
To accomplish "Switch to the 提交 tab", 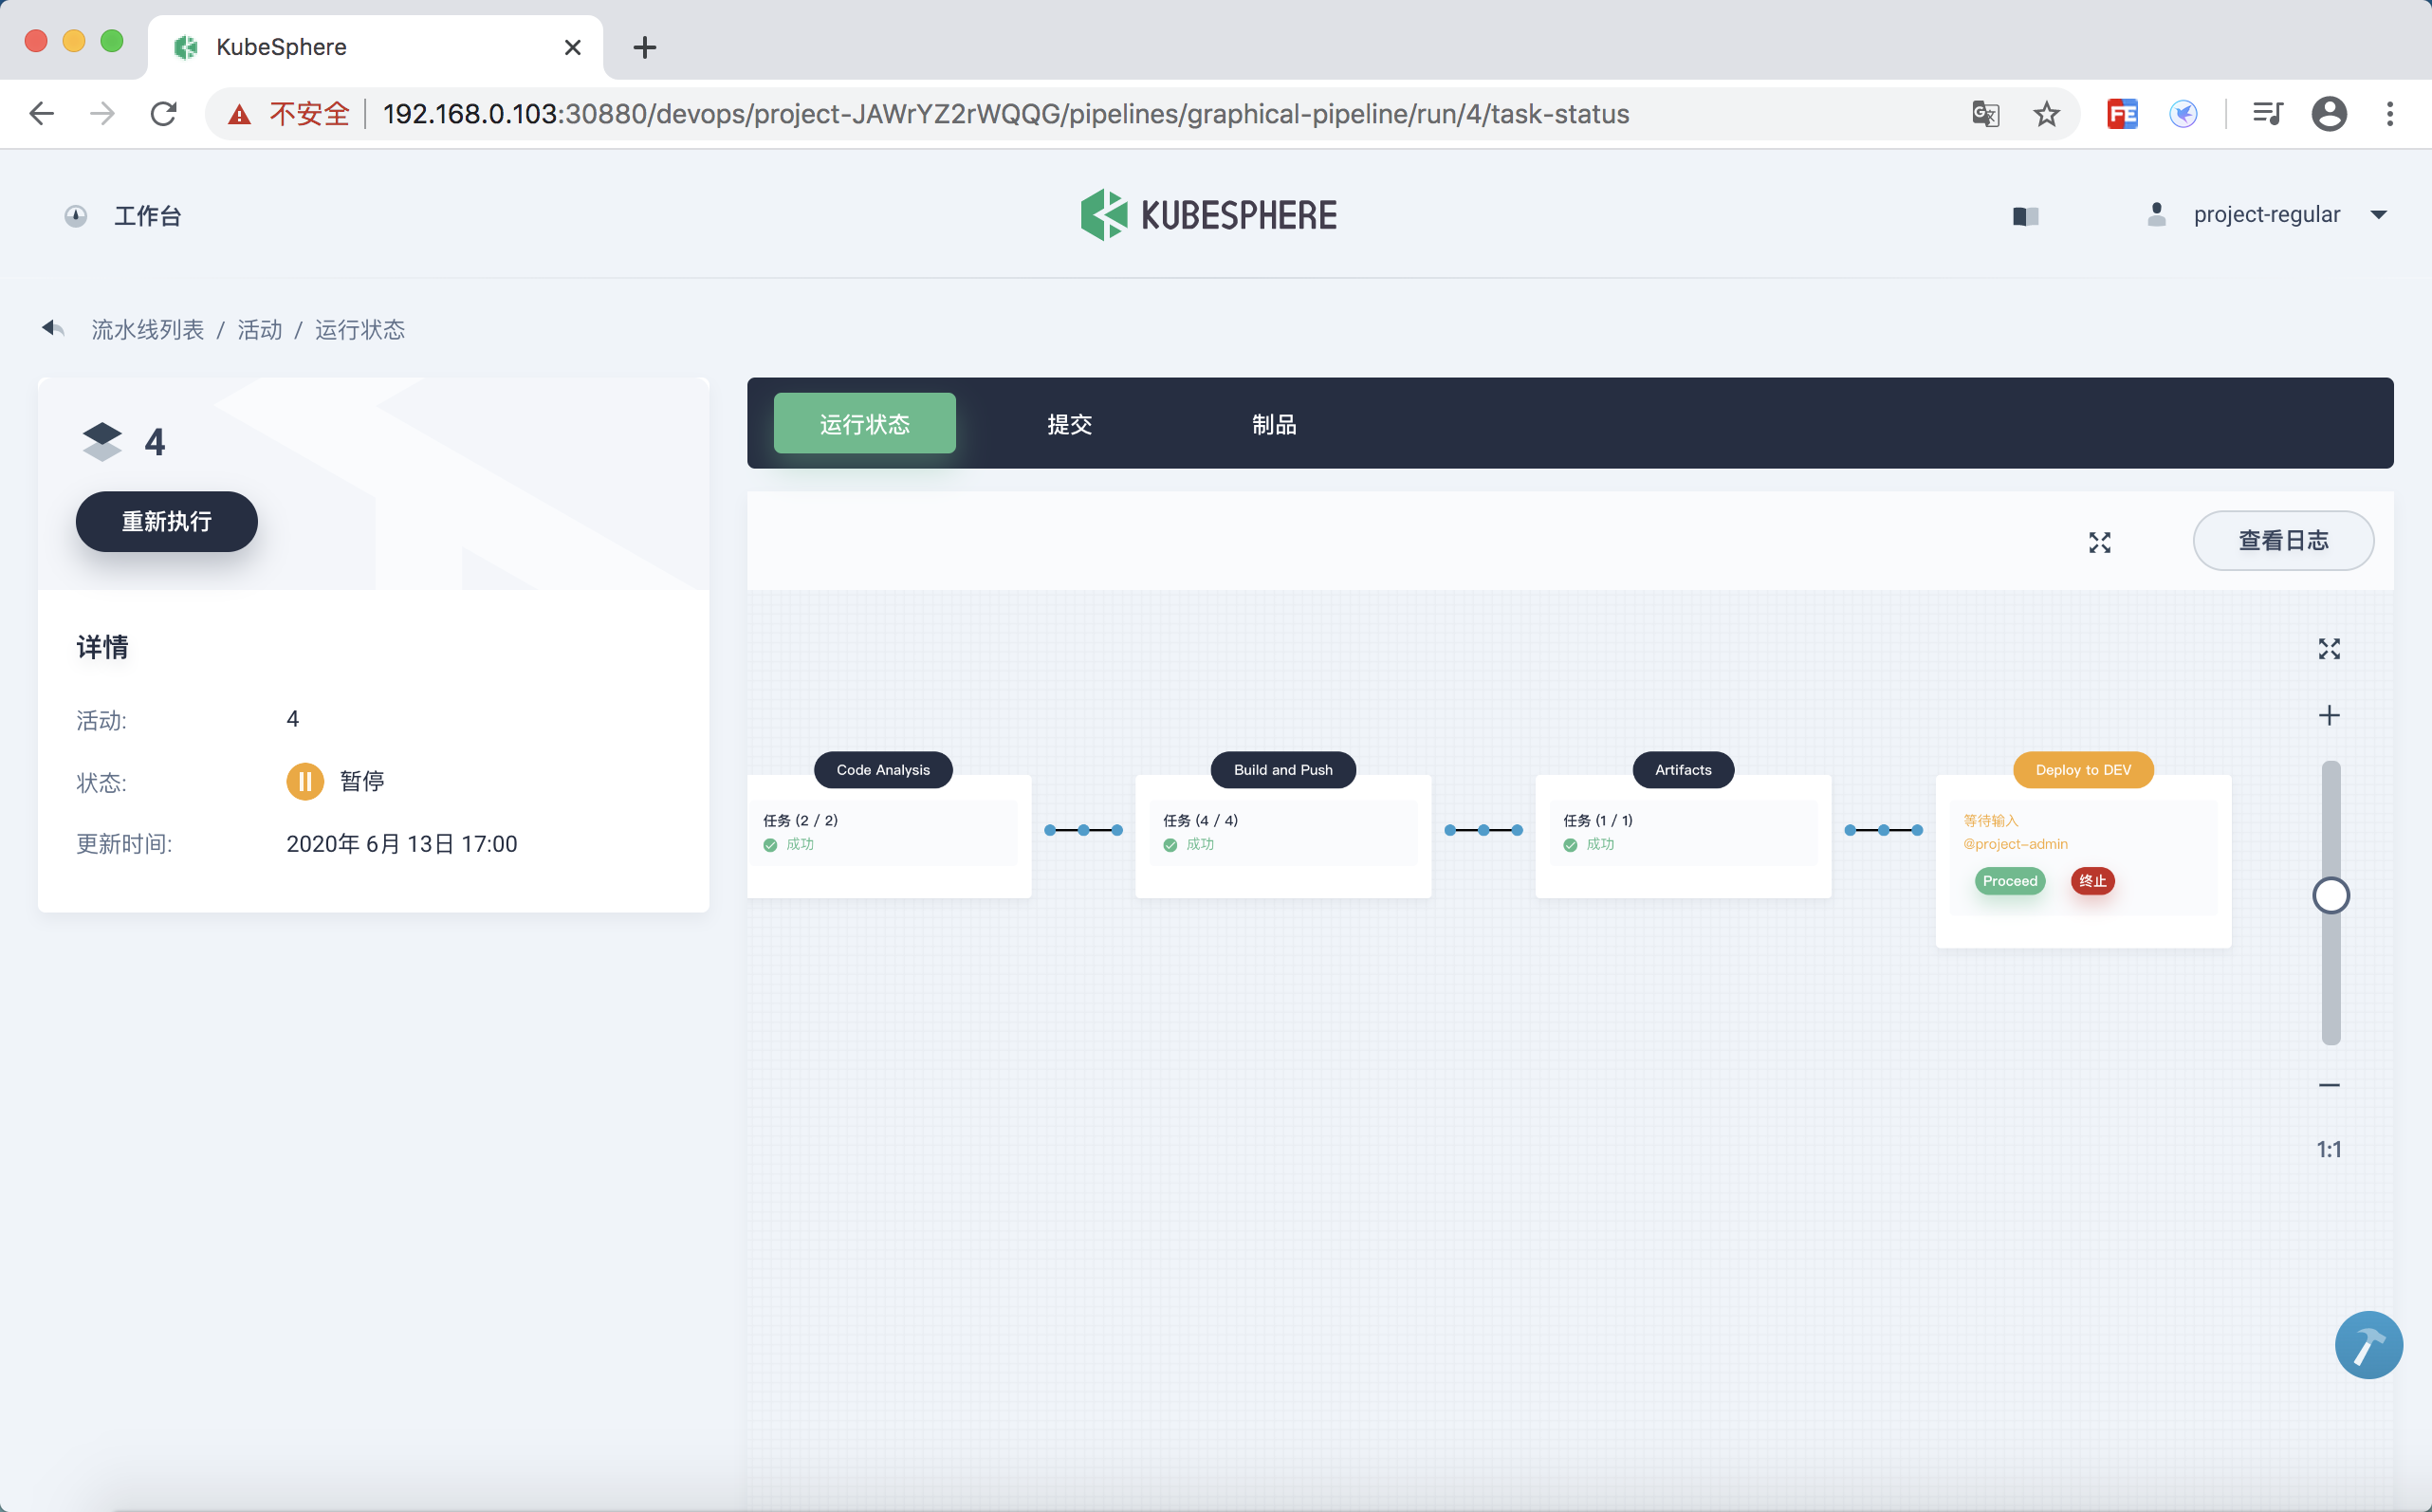I will click(x=1069, y=424).
